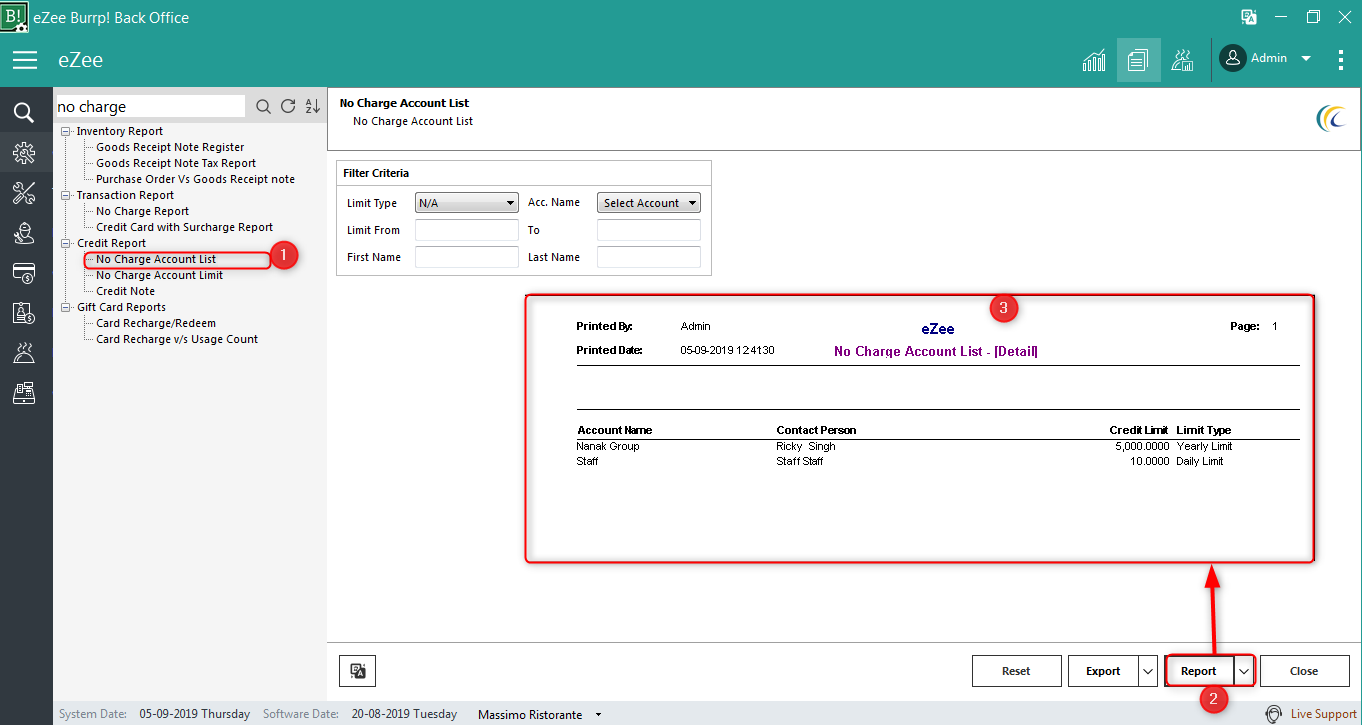This screenshot has height=725, width=1362.
Task: Open the Limit Type dropdown
Action: point(467,203)
